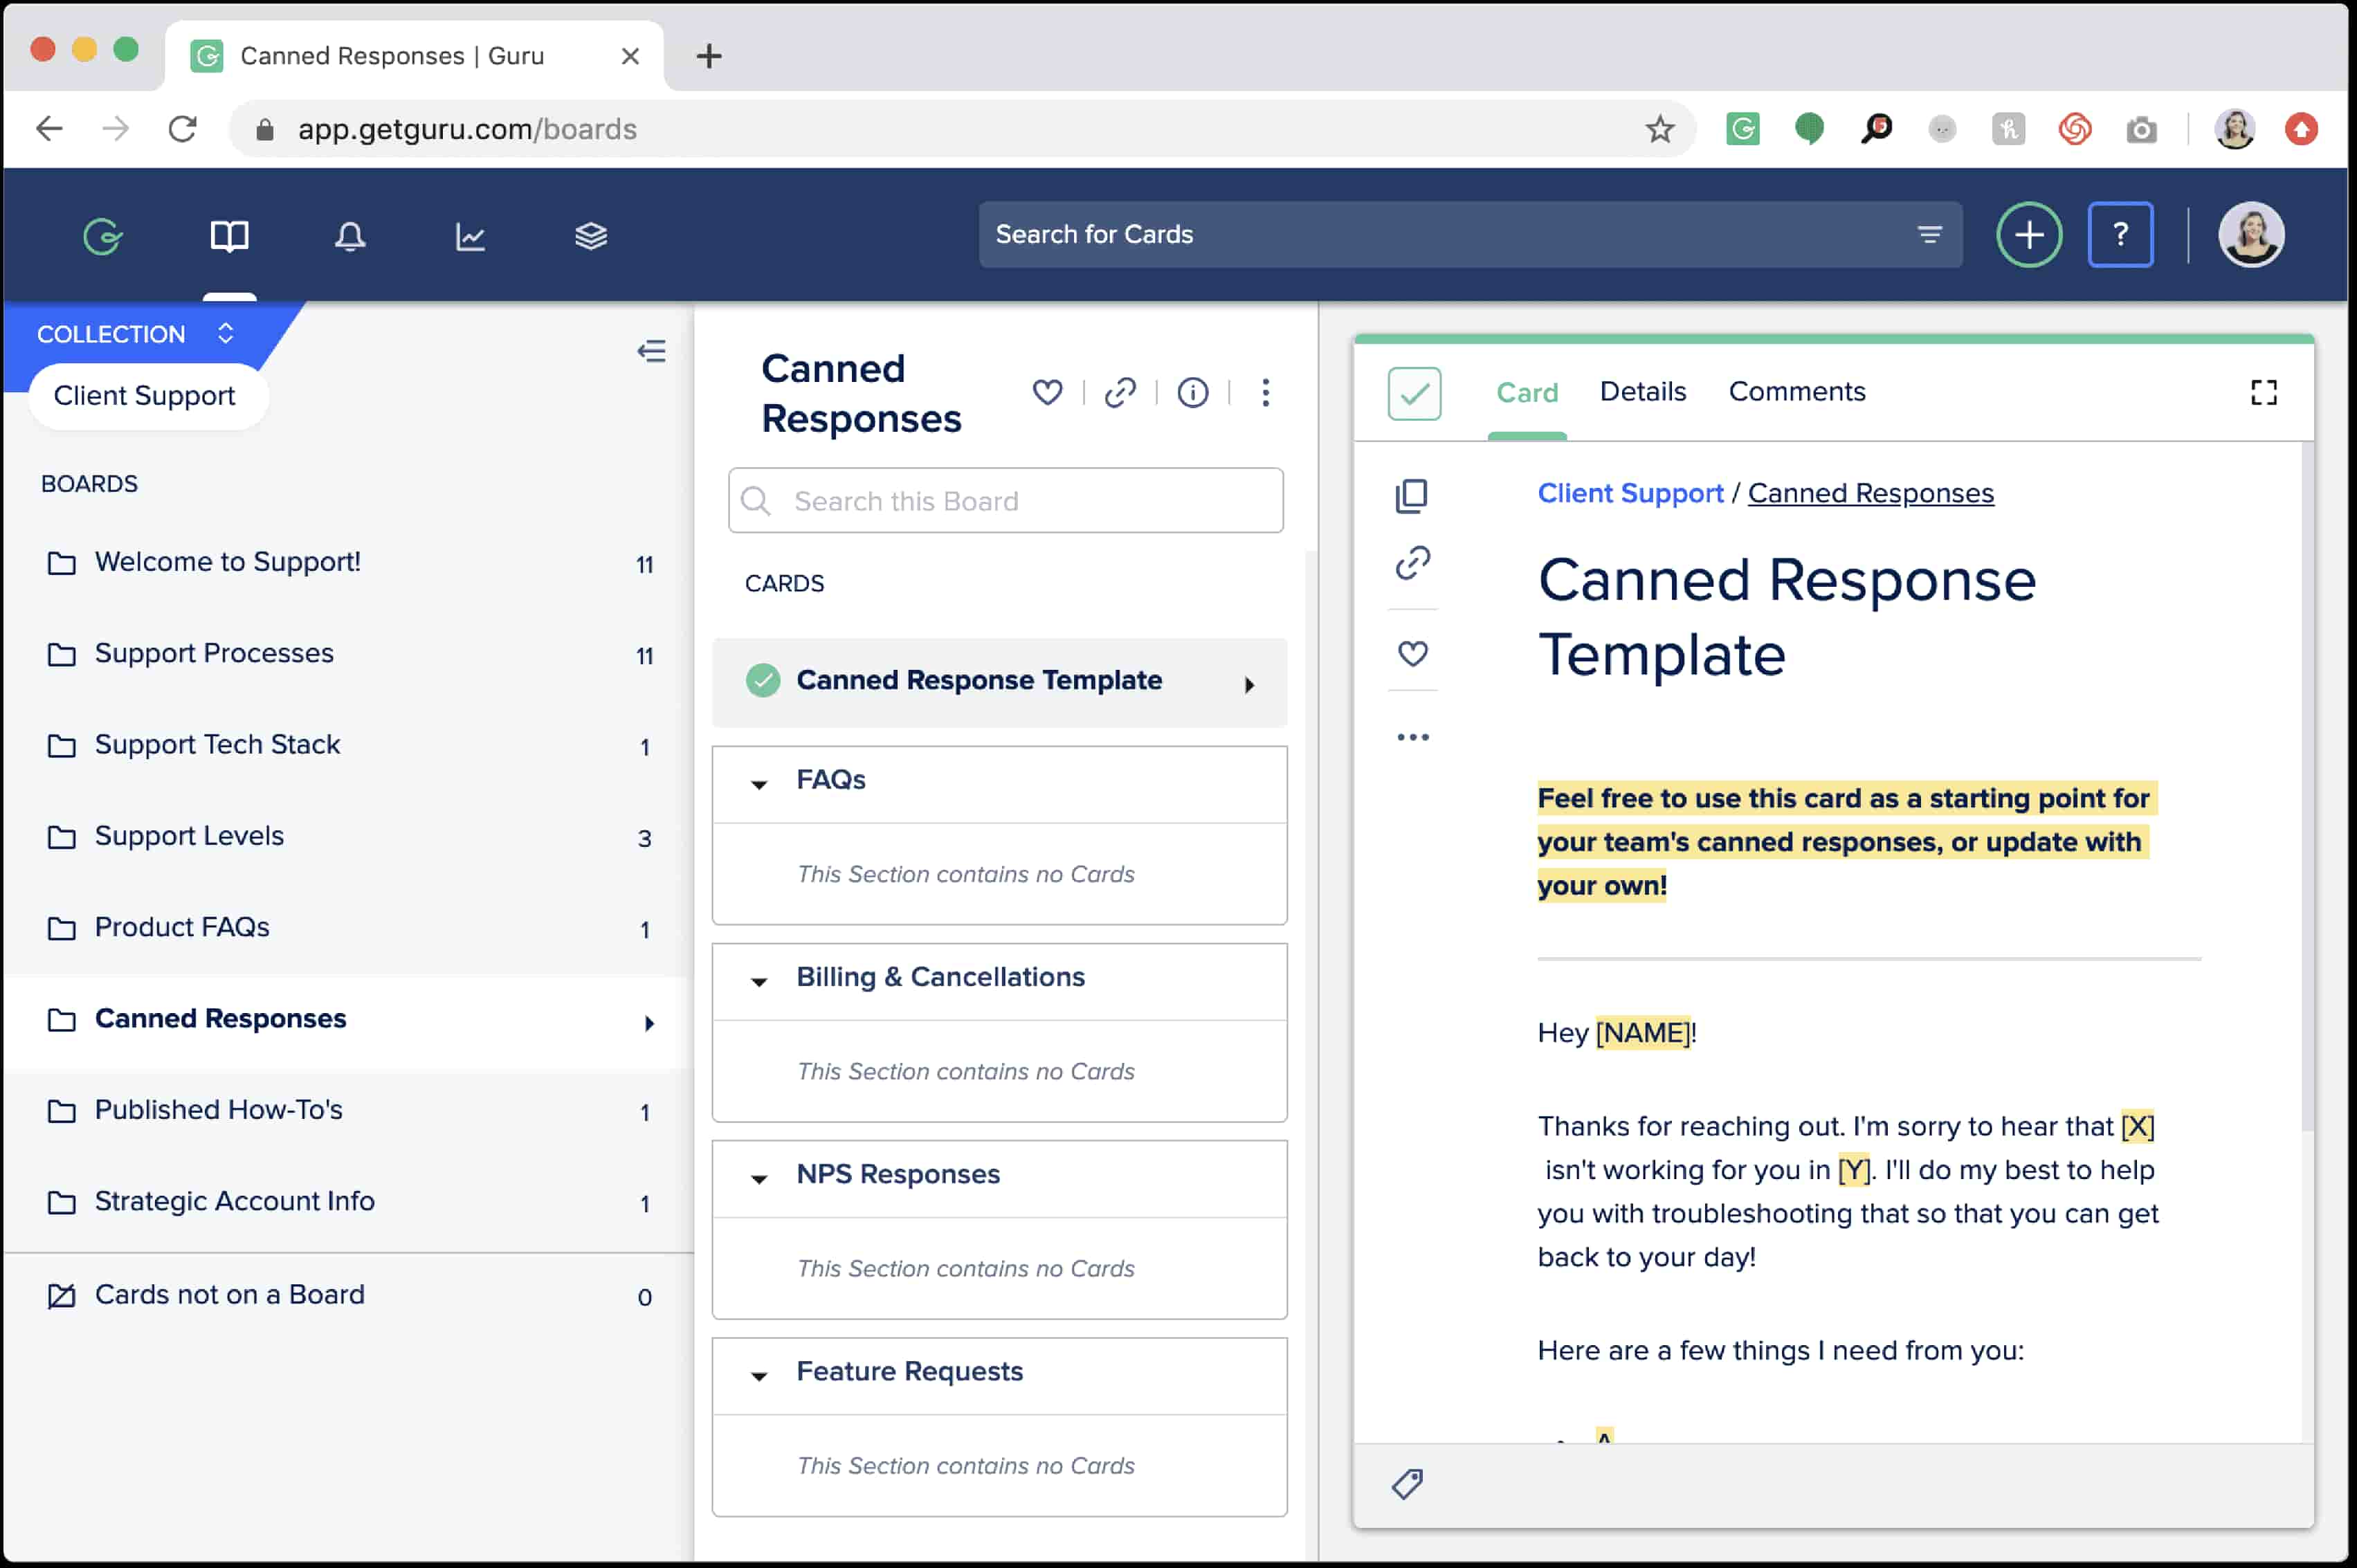
Task: Open the notifications bell icon
Action: tap(349, 237)
